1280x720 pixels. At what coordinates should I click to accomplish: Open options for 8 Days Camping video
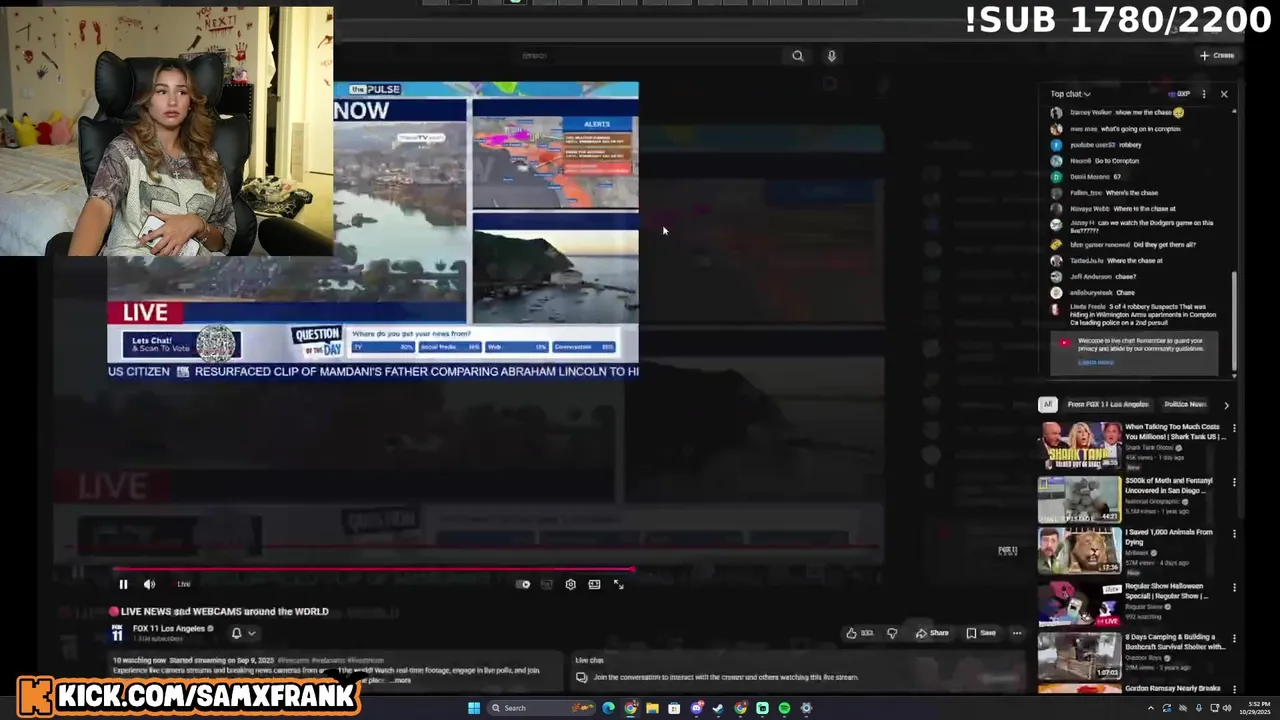[x=1234, y=638]
